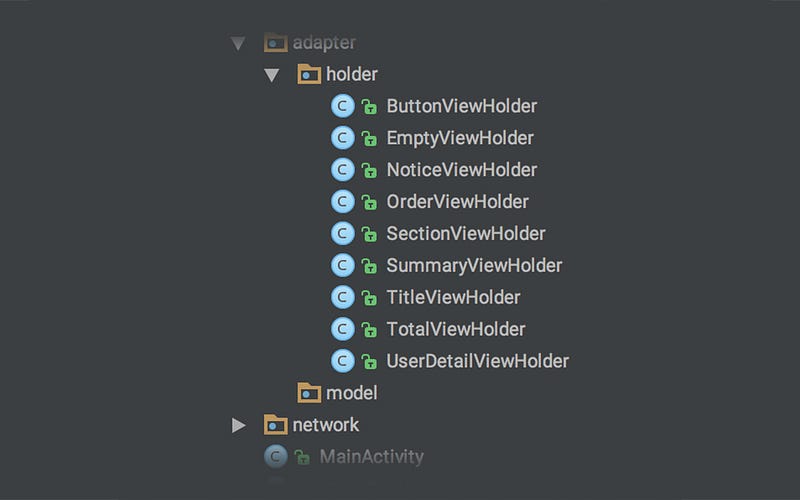Click the class icon beside ButtonViewHolder
Image resolution: width=800 pixels, height=500 pixels.
pos(342,106)
